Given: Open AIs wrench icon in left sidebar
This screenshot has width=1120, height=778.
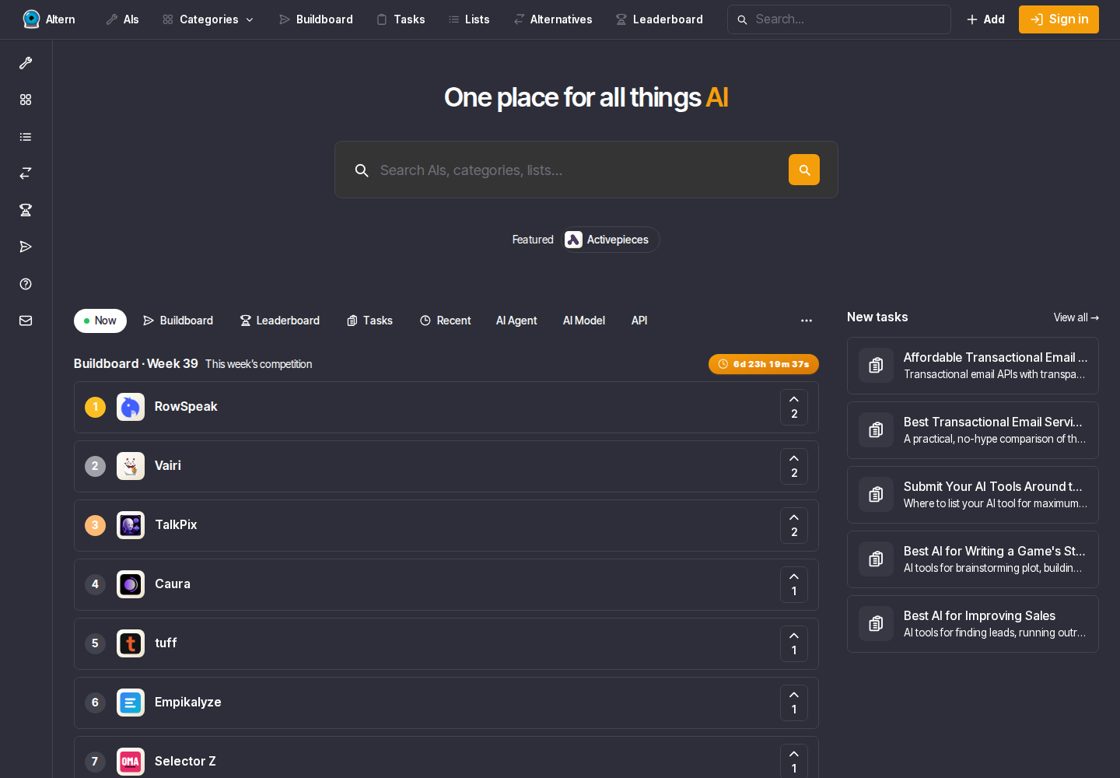Looking at the screenshot, I should 26,63.
